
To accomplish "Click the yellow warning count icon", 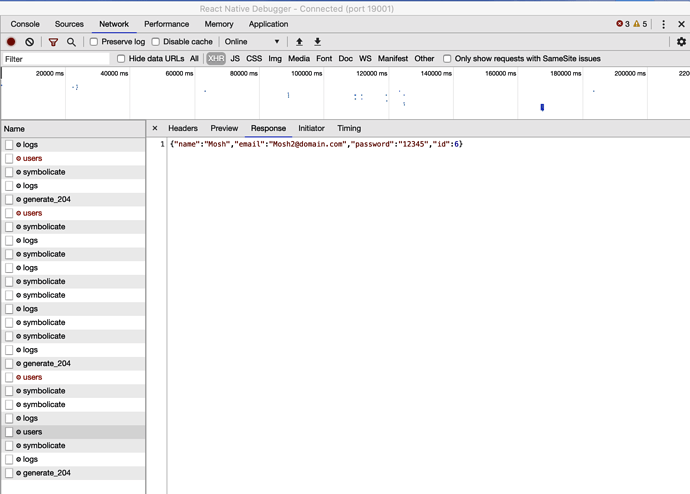I will [636, 24].
